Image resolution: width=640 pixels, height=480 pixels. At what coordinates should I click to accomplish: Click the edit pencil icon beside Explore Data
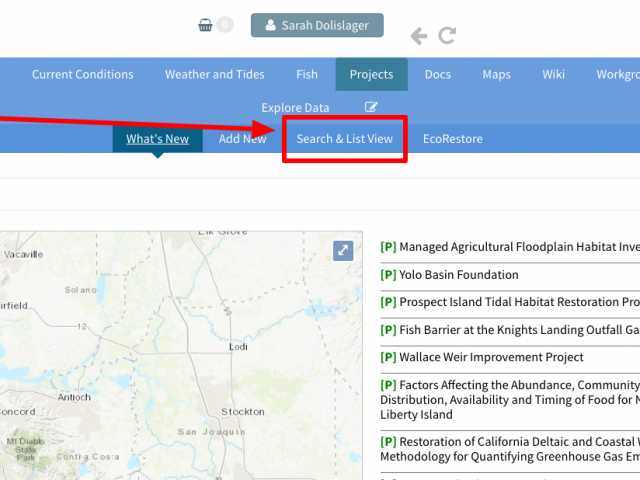pyautogui.click(x=371, y=107)
